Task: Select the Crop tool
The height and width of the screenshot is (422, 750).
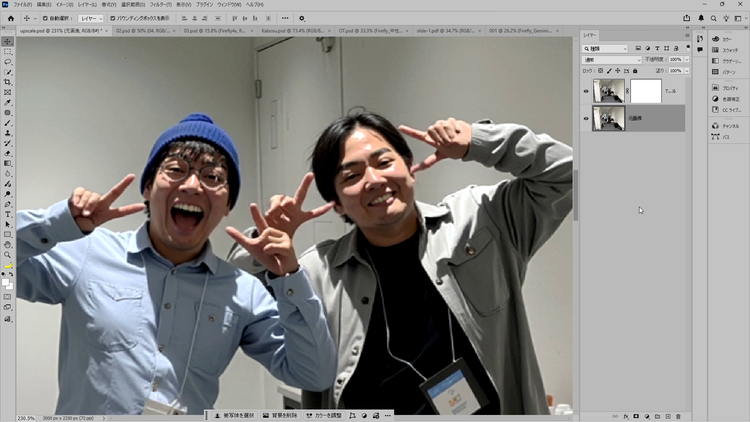Action: pos(8,82)
